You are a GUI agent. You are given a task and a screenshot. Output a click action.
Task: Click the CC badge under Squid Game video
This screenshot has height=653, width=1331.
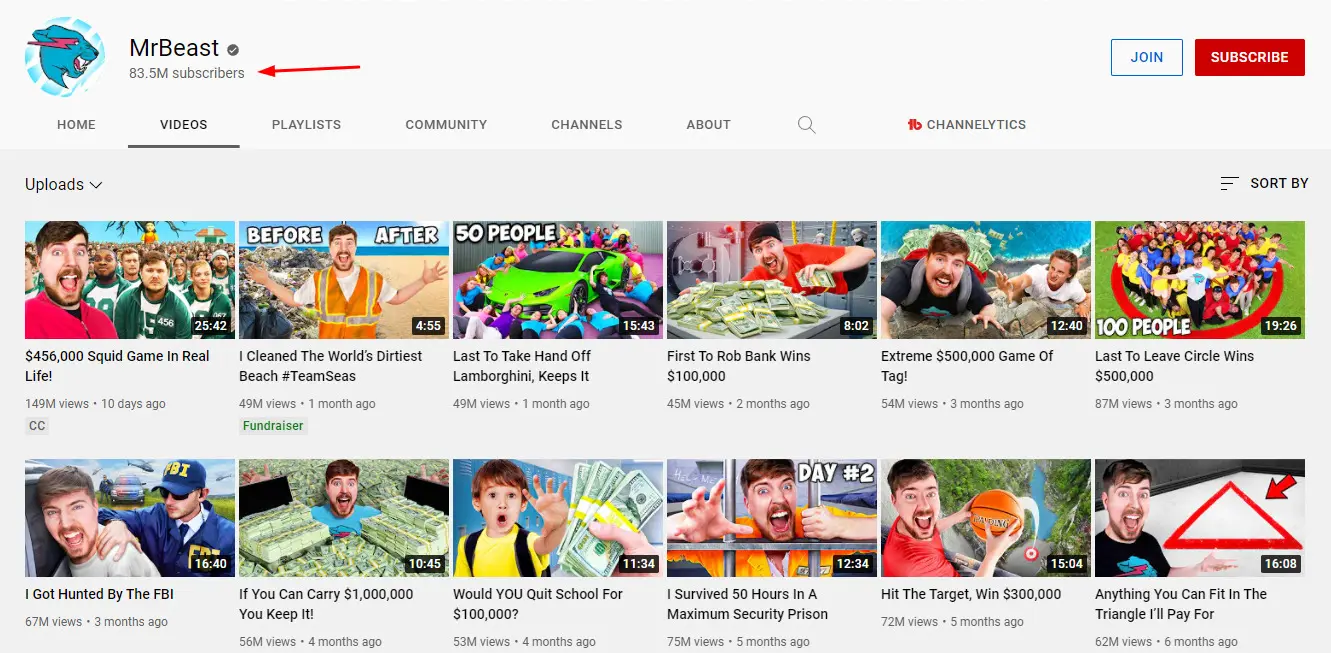(x=37, y=426)
